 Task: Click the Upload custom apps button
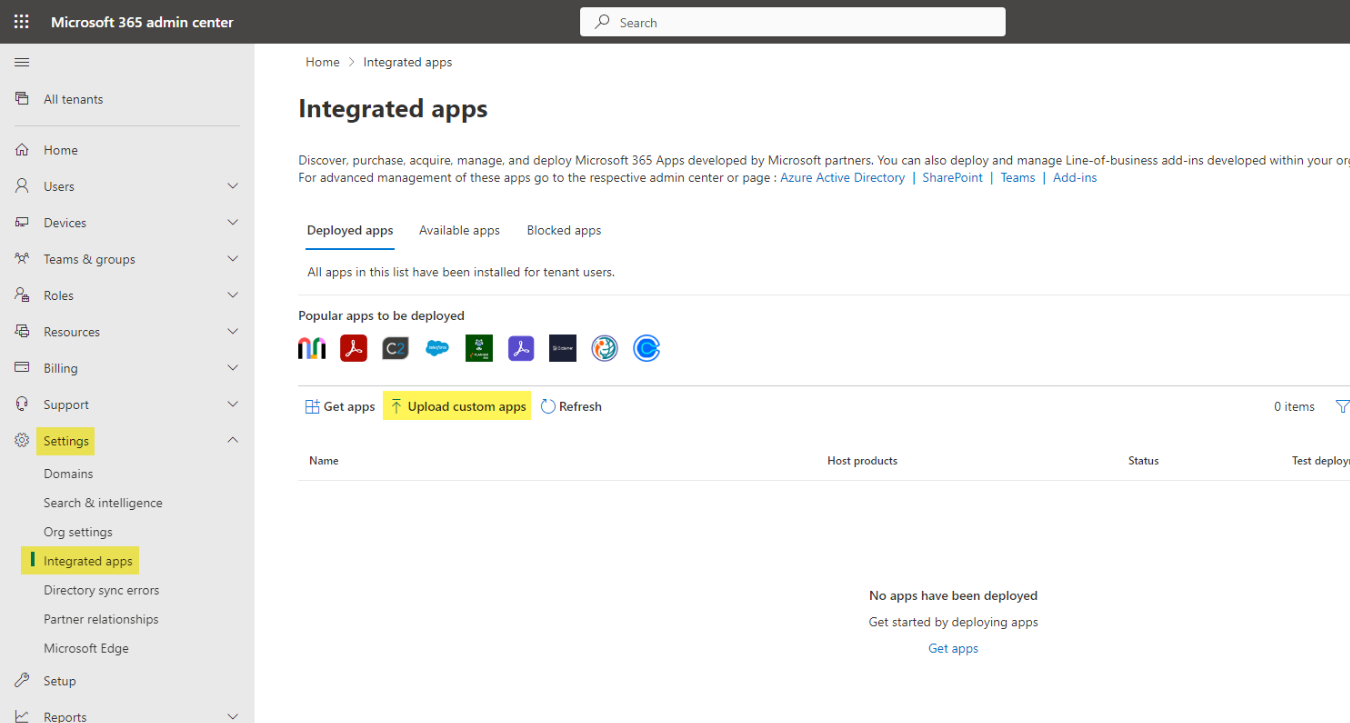point(457,406)
